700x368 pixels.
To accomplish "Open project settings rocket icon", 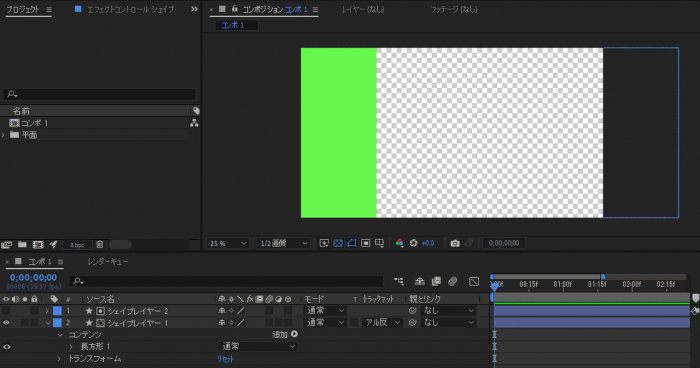I will (x=53, y=244).
